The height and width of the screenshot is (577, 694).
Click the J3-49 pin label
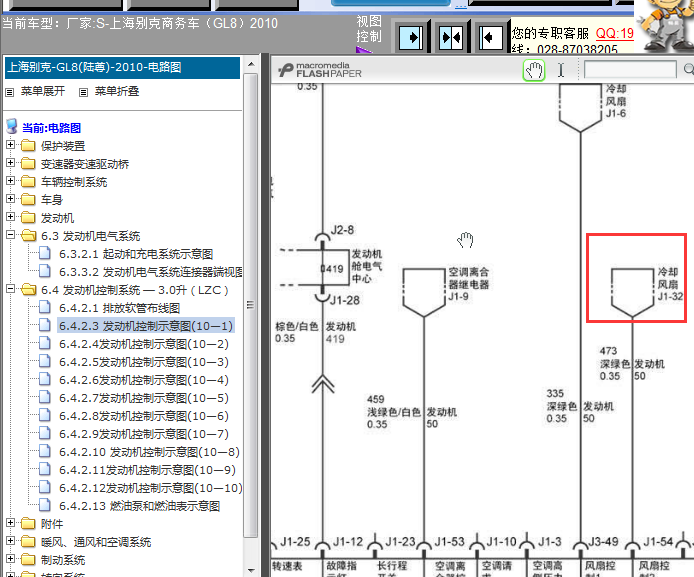[x=603, y=542]
